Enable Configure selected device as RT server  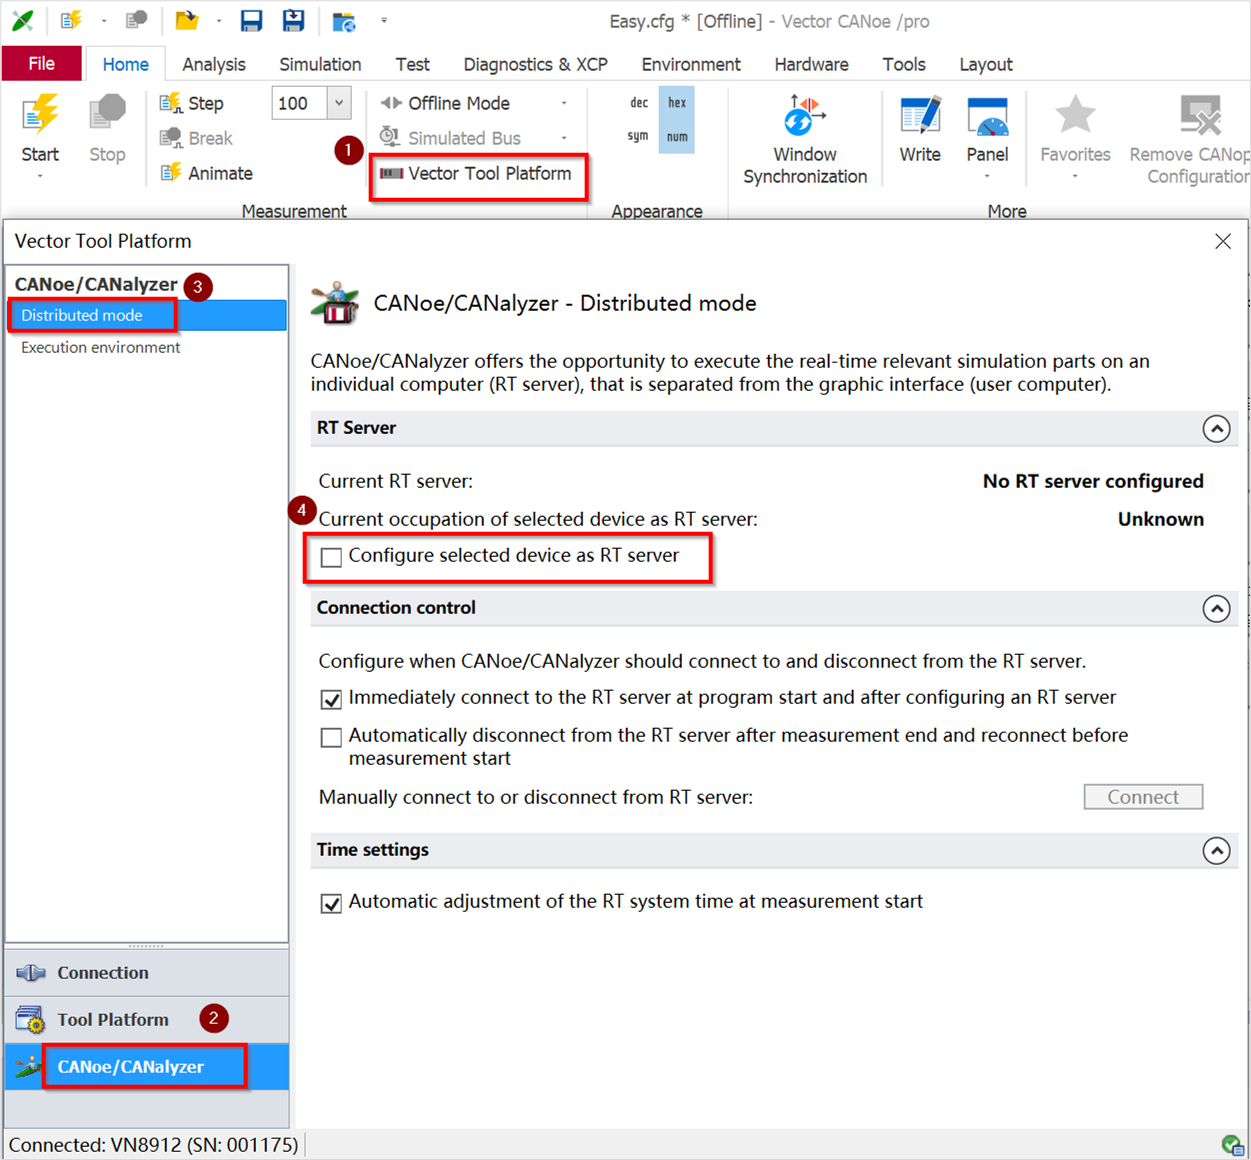(x=331, y=557)
